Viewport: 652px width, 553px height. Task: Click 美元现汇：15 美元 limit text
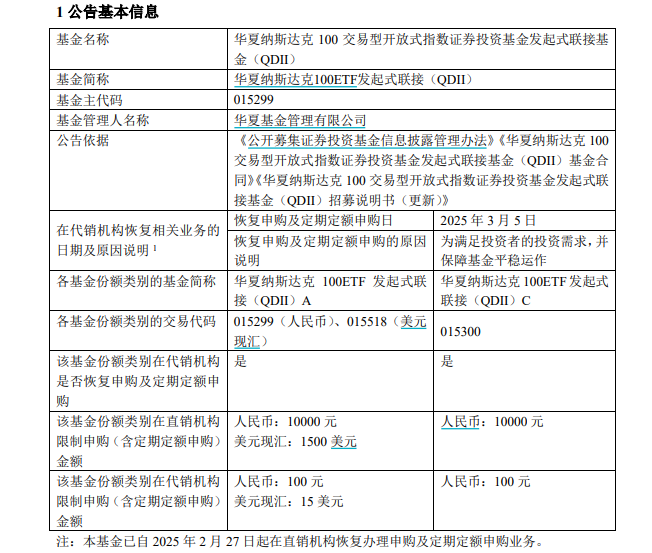[289, 502]
